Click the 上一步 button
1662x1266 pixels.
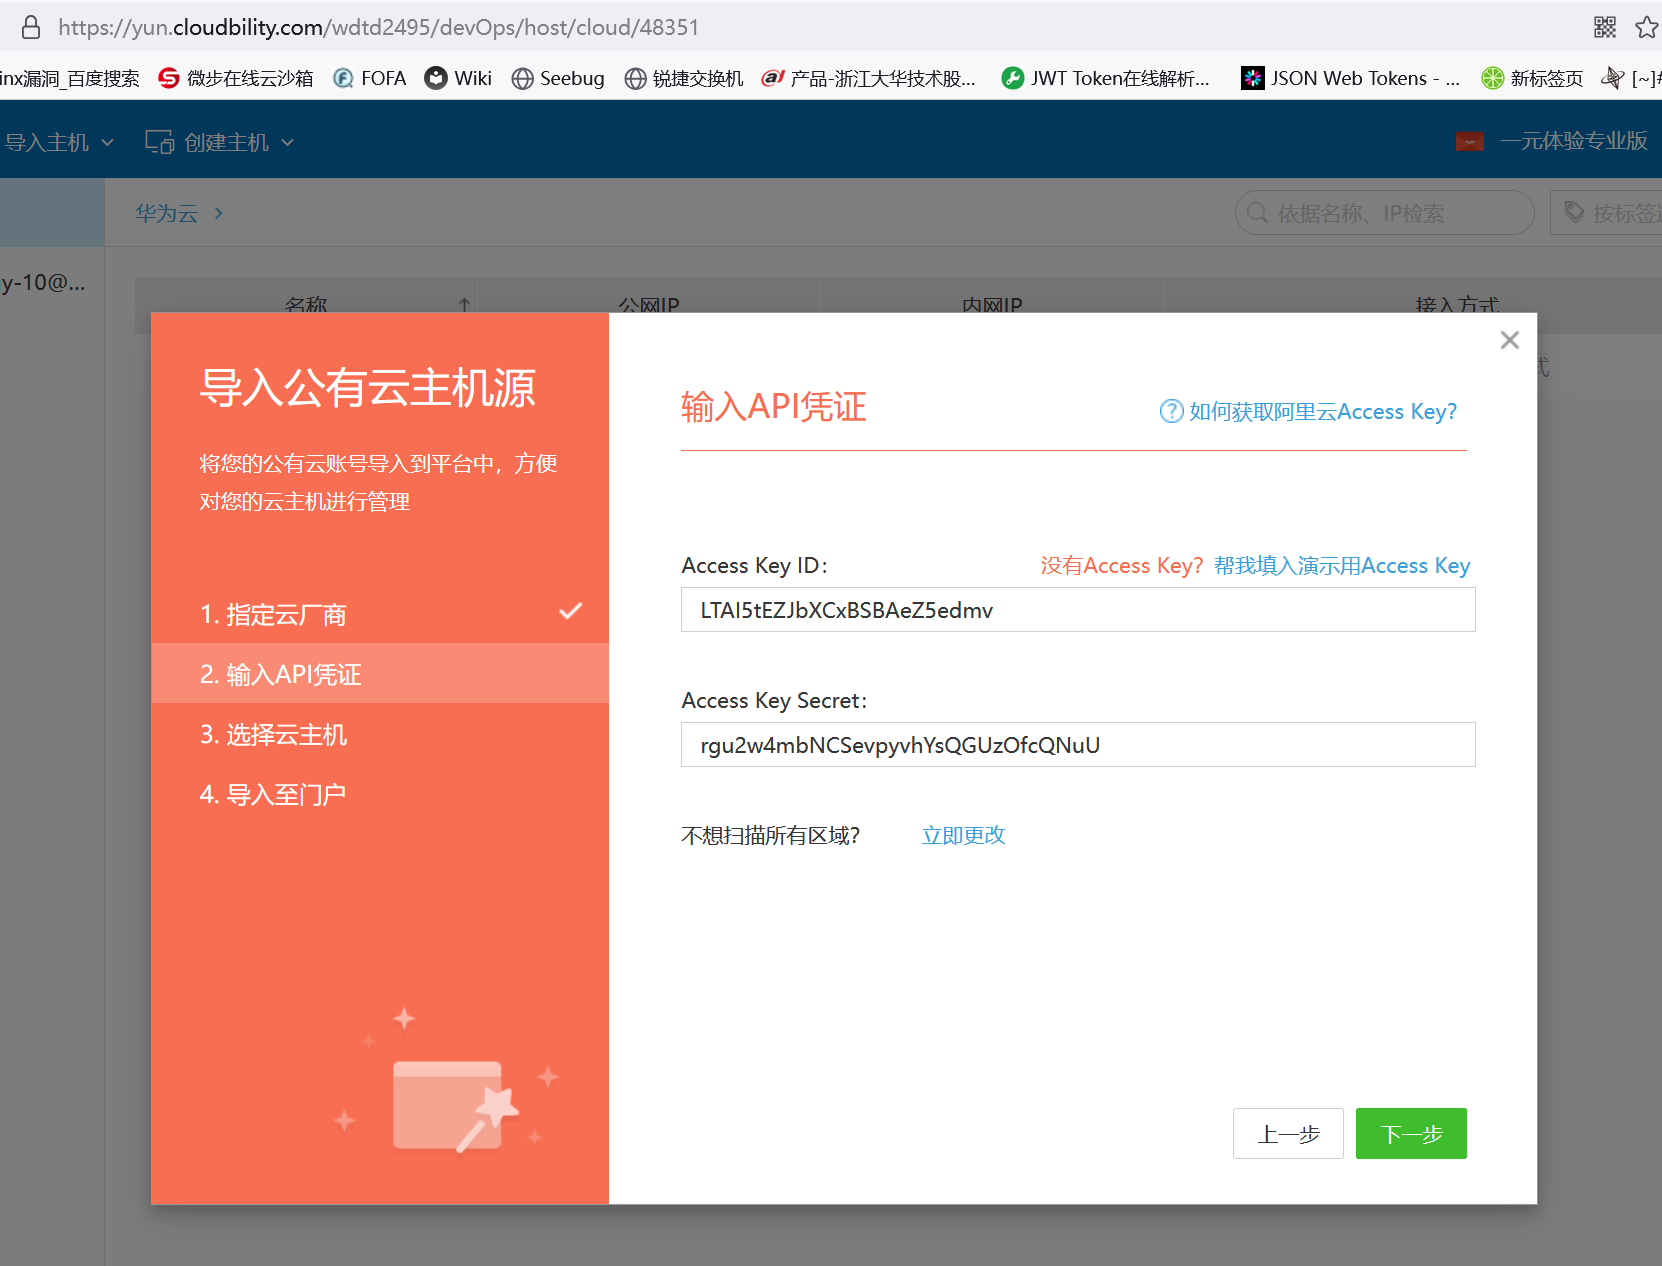click(1288, 1134)
